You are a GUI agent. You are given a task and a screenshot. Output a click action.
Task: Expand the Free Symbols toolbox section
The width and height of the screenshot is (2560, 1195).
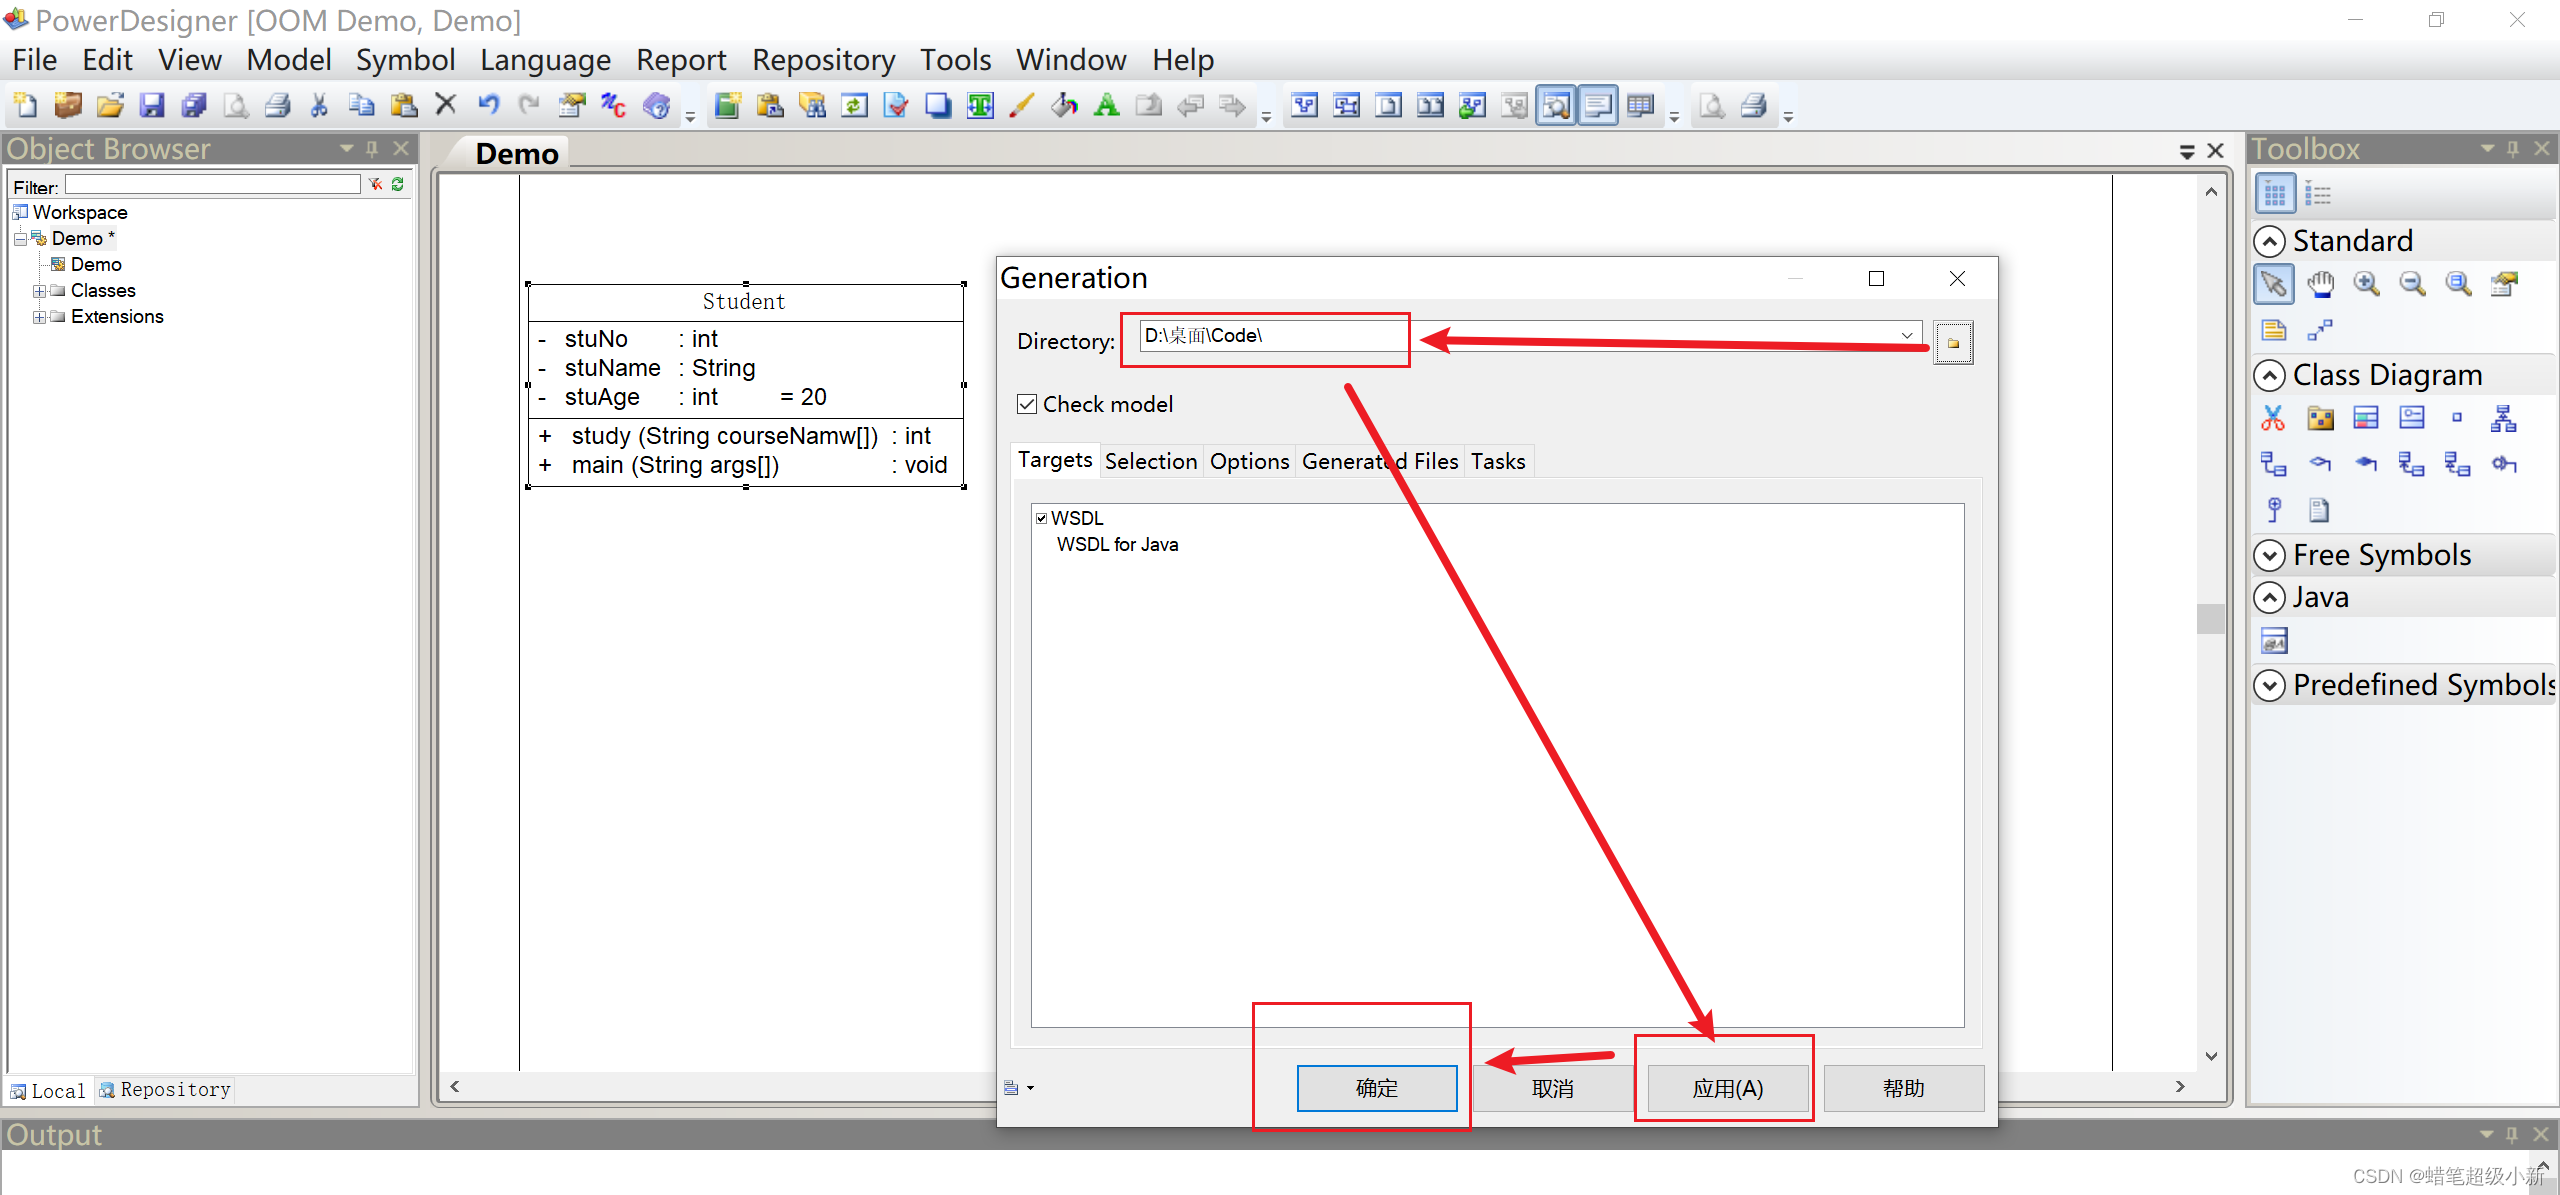point(2270,555)
